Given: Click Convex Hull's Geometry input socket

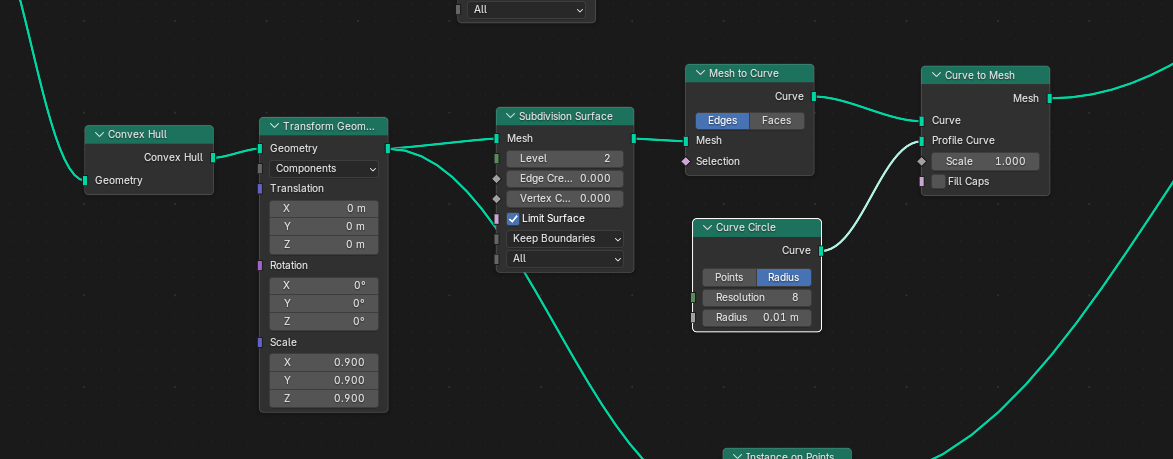Looking at the screenshot, I should coord(85,180).
